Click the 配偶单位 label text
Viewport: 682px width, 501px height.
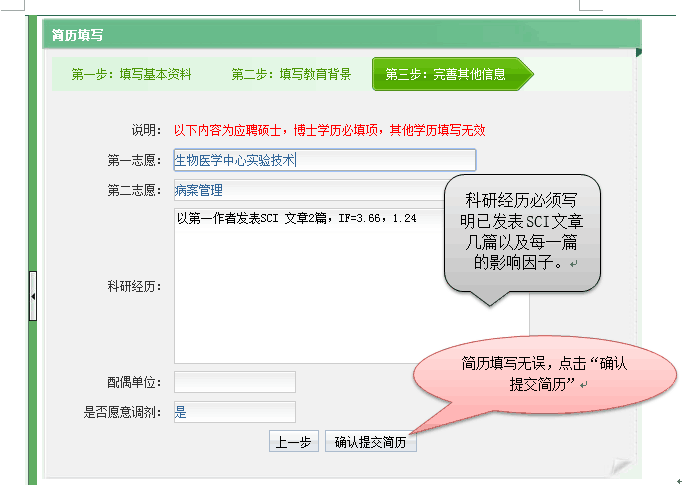[134, 382]
